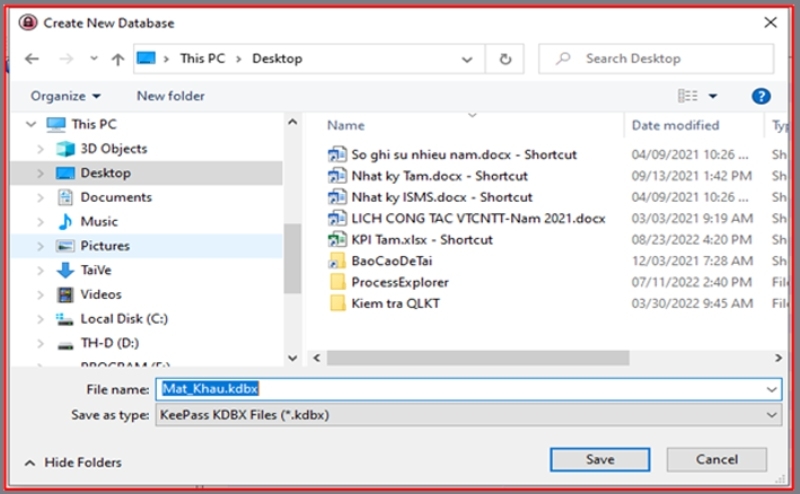Click the Save button
The height and width of the screenshot is (494, 800).
(600, 460)
